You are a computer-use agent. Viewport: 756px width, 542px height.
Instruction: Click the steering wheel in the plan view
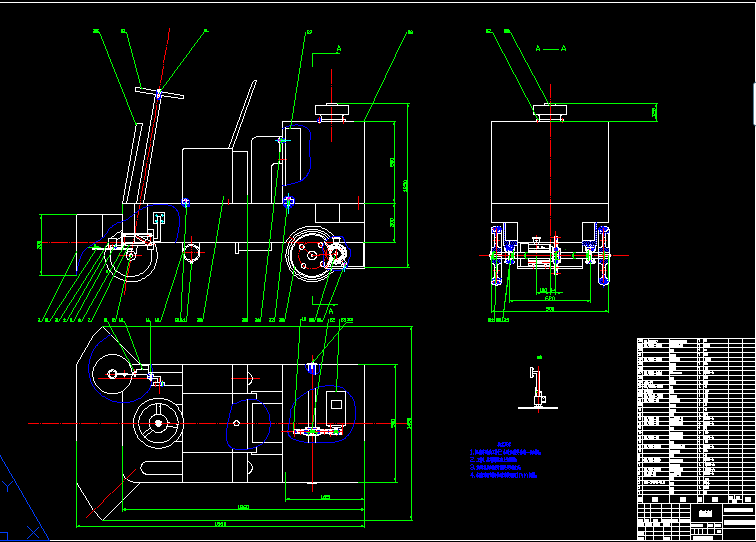tap(158, 425)
